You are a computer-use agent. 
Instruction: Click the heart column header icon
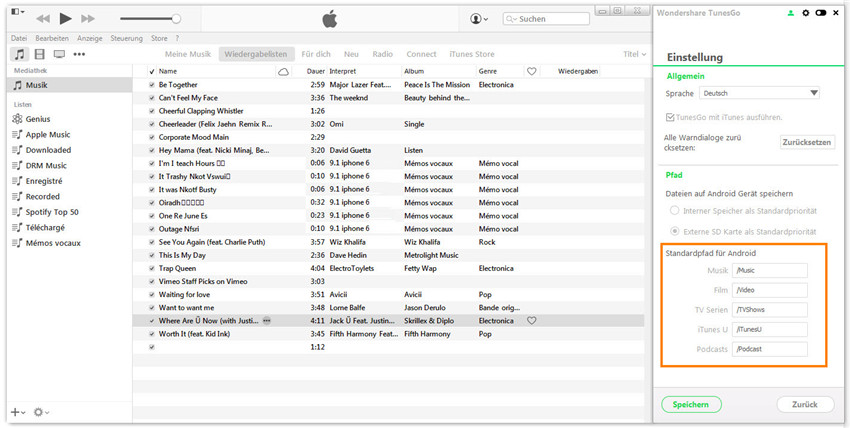pos(532,72)
